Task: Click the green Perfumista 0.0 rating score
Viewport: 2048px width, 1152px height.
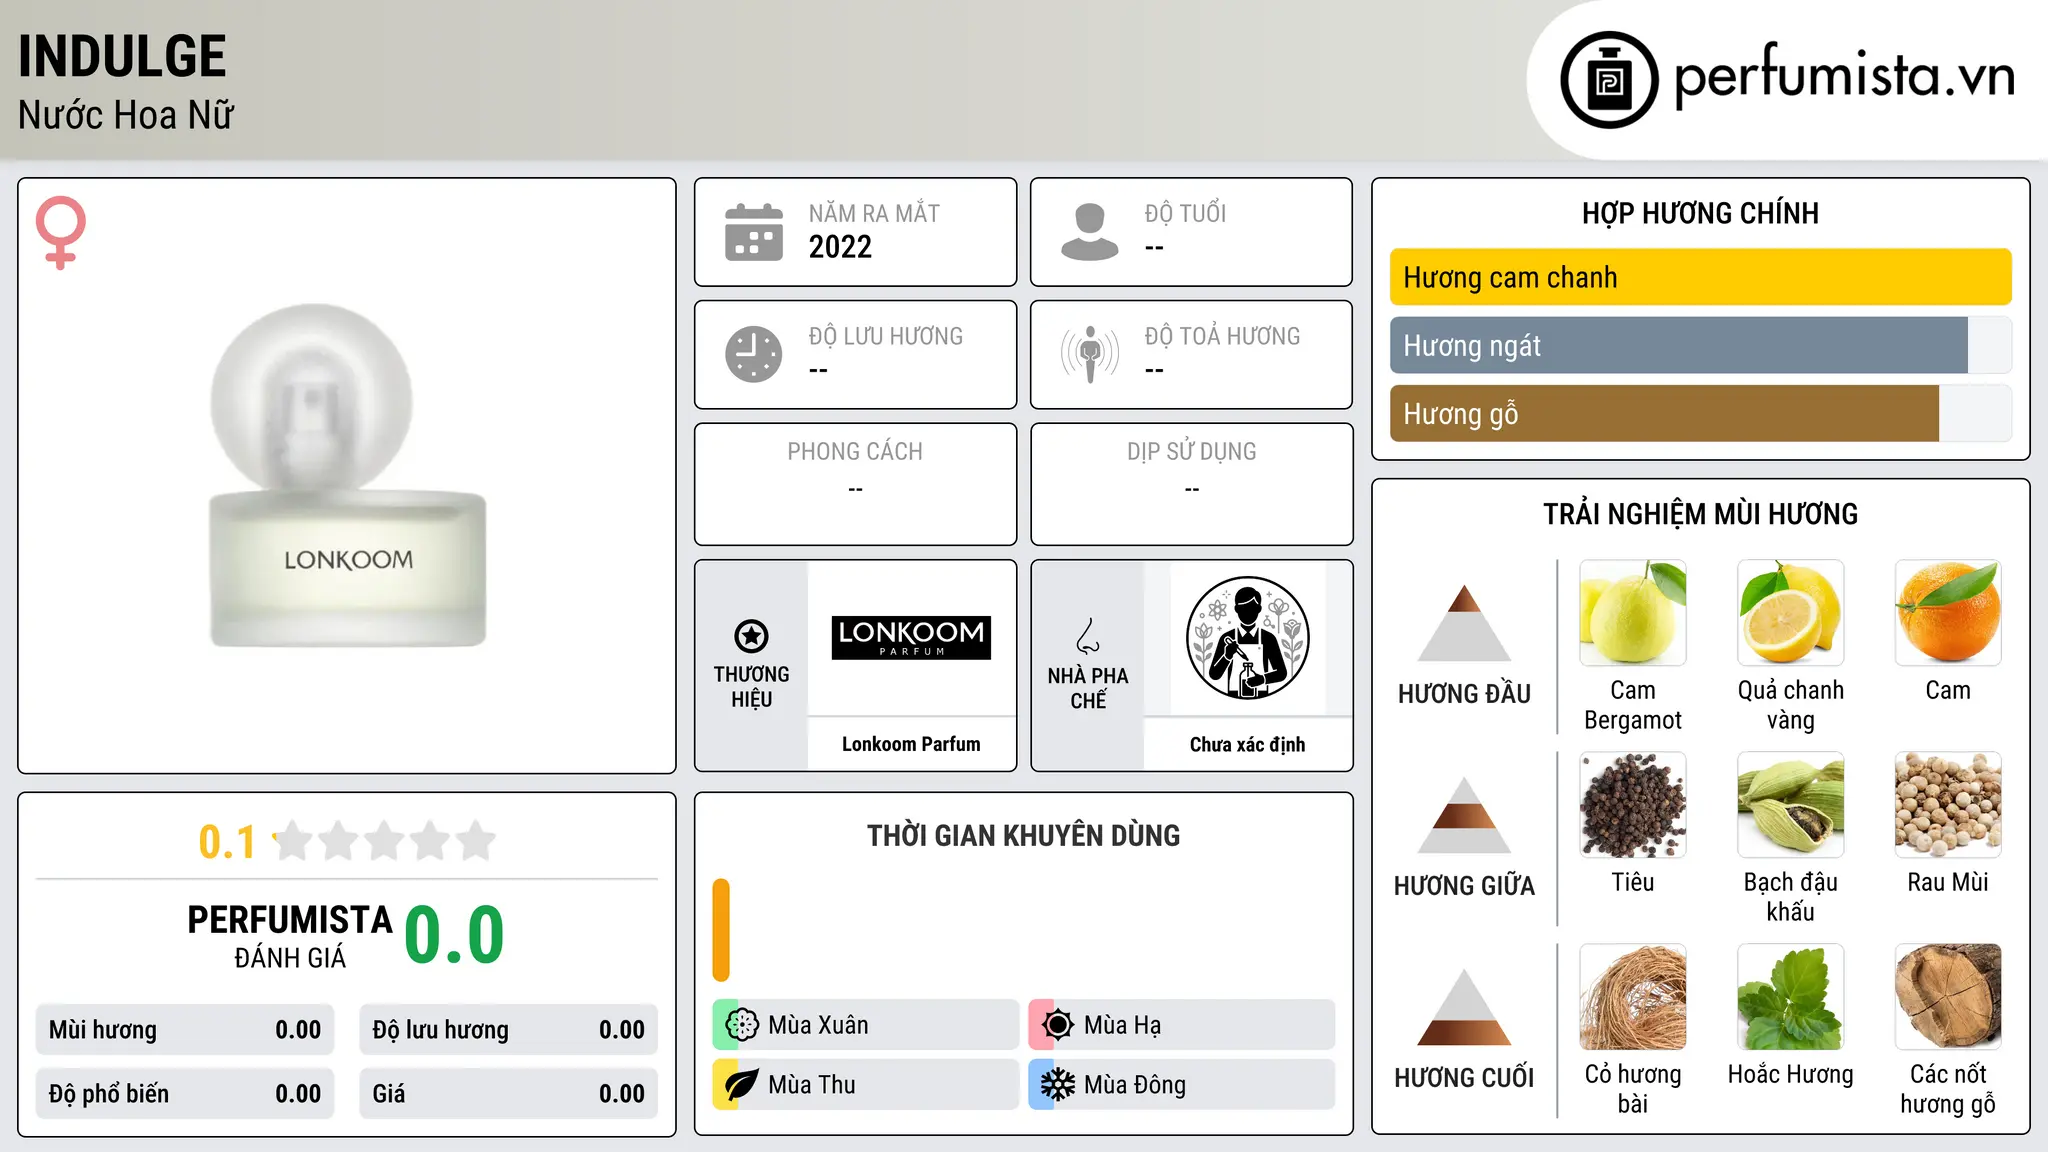Action: (455, 935)
